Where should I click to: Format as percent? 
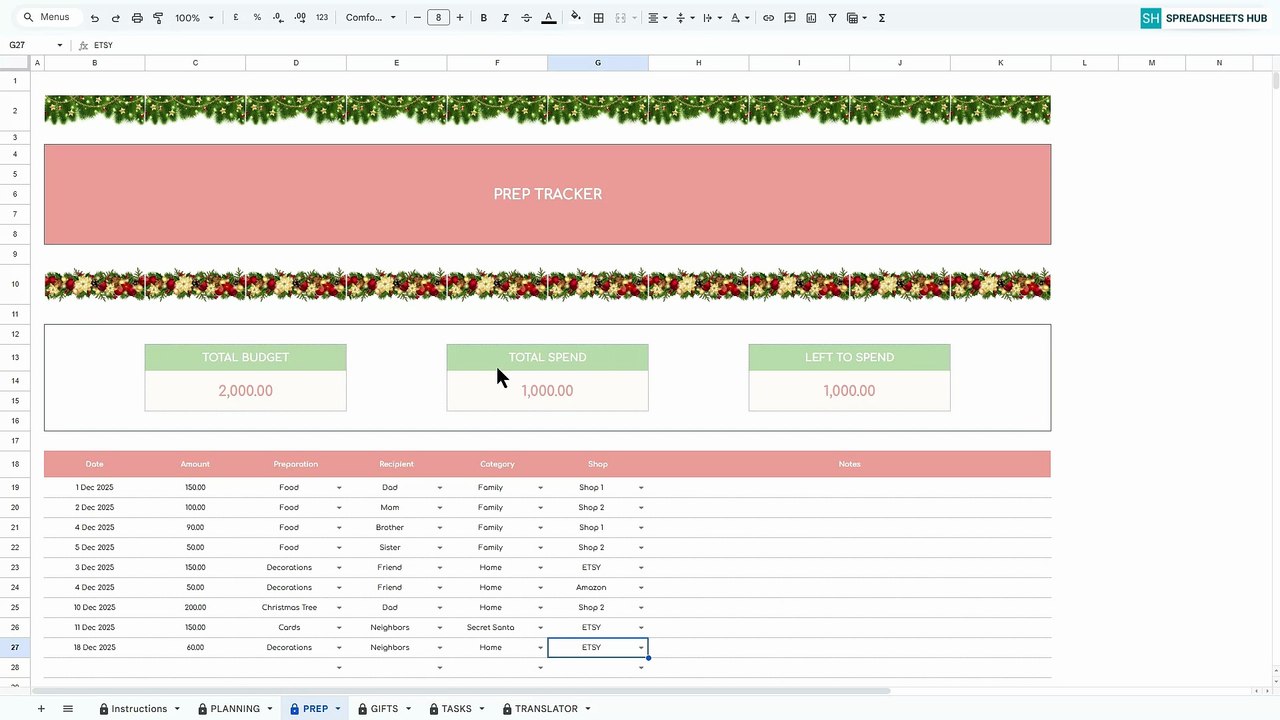pos(257,18)
